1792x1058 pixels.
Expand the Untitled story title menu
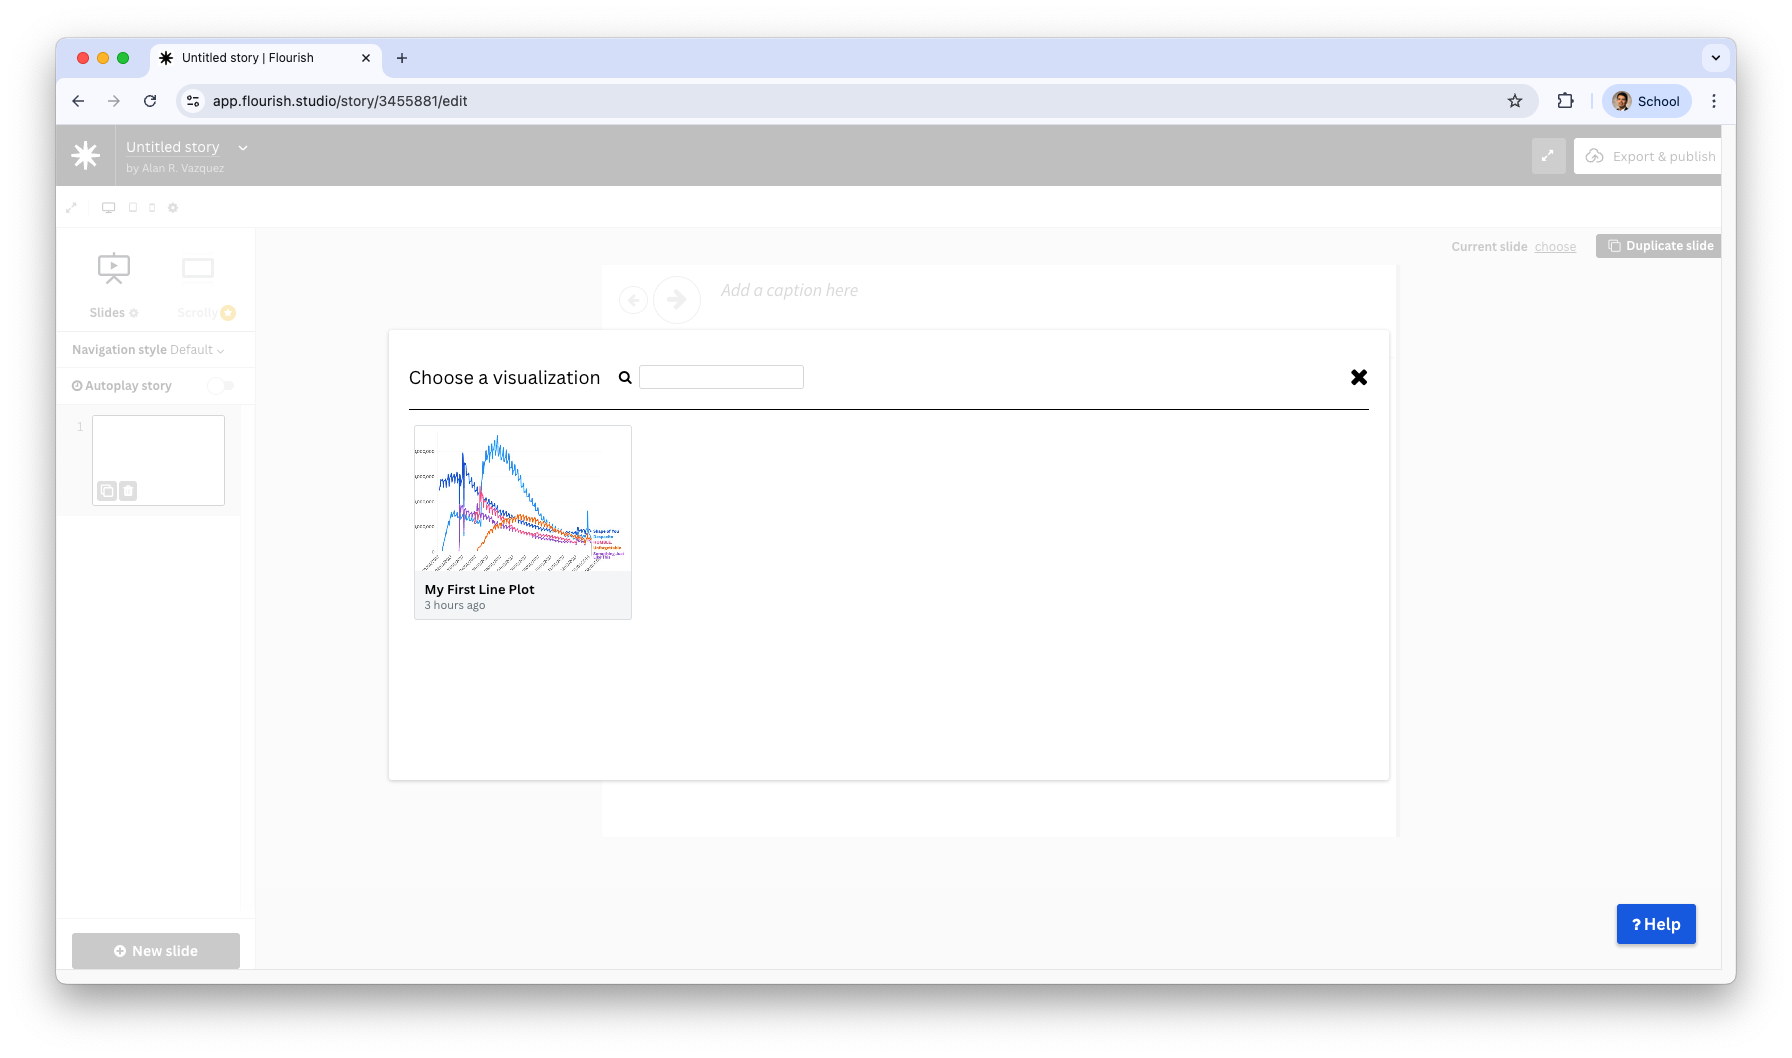[242, 148]
